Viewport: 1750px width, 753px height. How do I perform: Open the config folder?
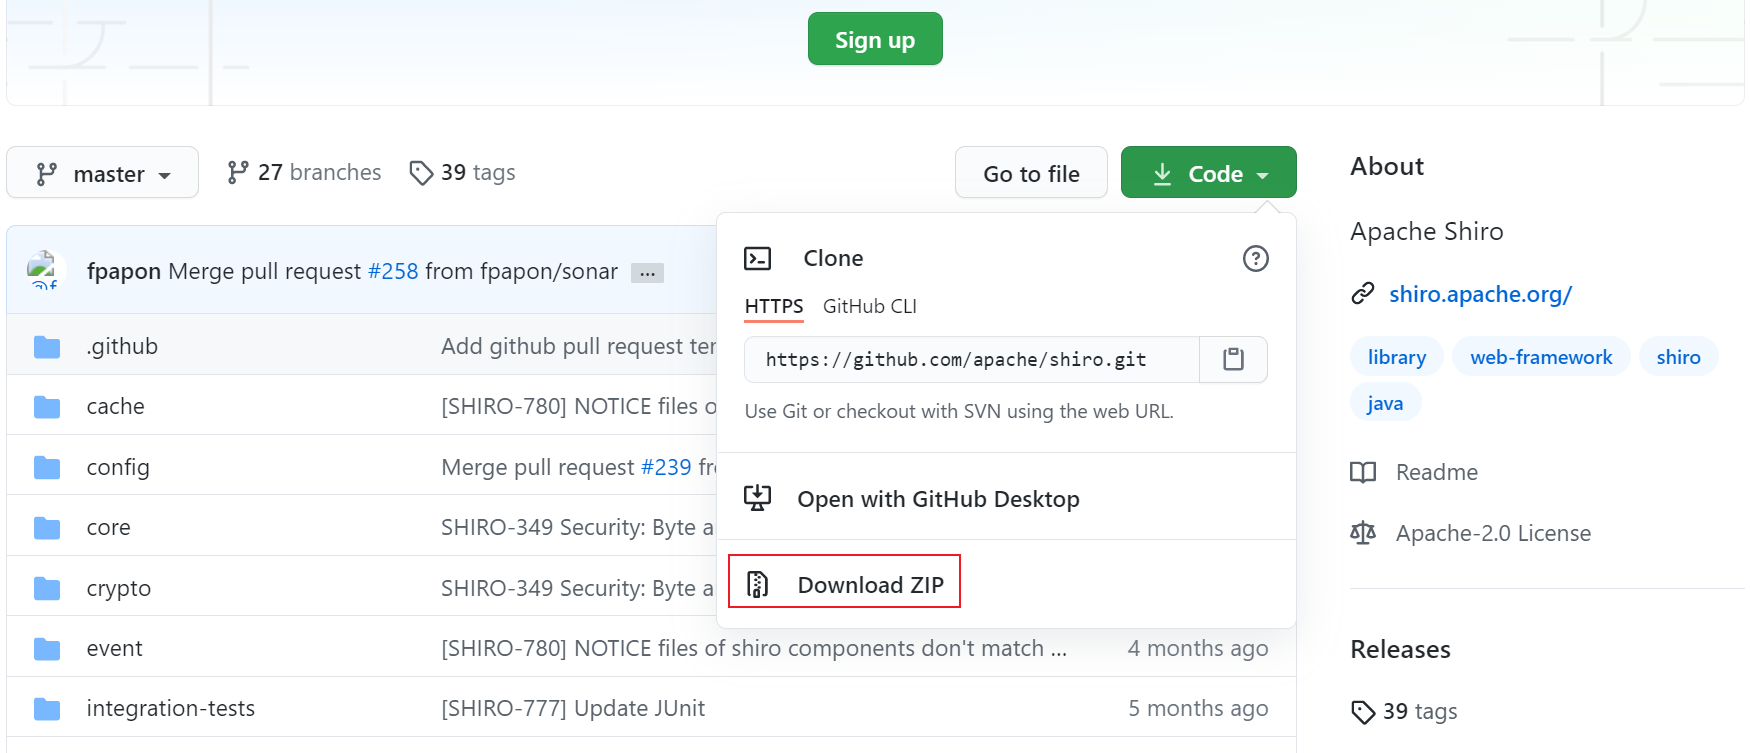[118, 467]
